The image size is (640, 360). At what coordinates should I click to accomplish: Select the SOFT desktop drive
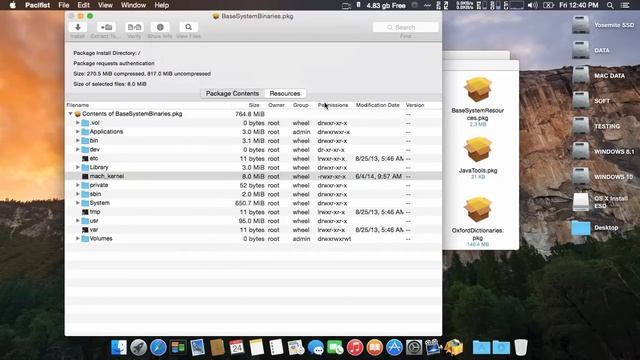580,101
